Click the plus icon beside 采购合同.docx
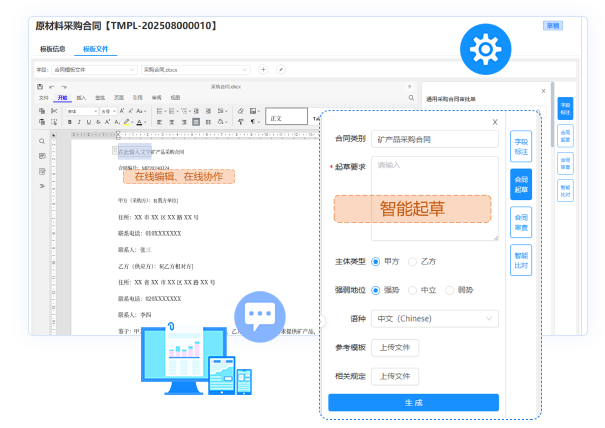Image resolution: width=605 pixels, height=428 pixels. coord(263,70)
